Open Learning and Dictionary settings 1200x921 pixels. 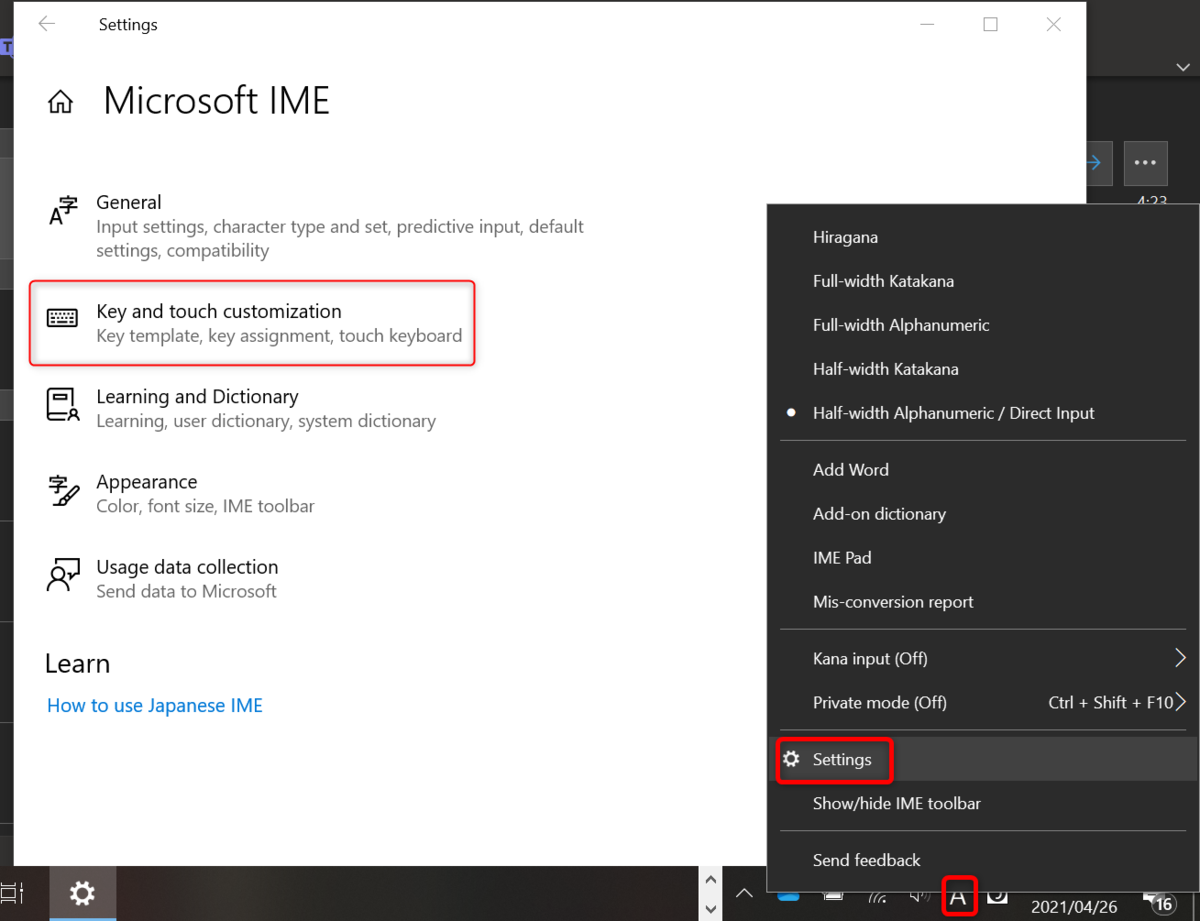pyautogui.click(x=240, y=408)
